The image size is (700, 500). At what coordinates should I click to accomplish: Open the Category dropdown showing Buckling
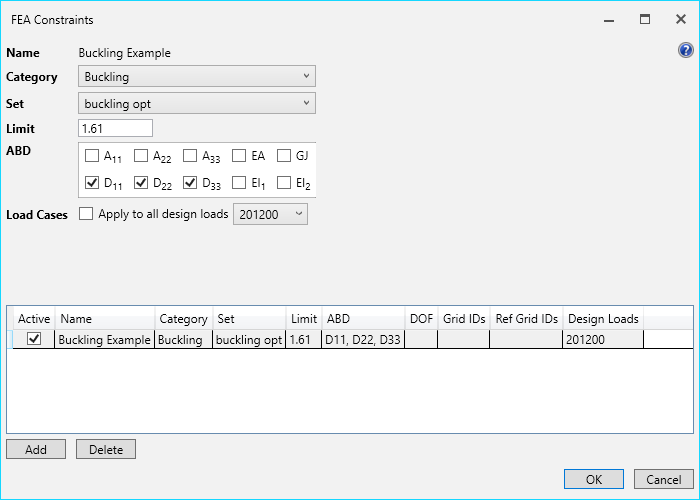point(197,76)
